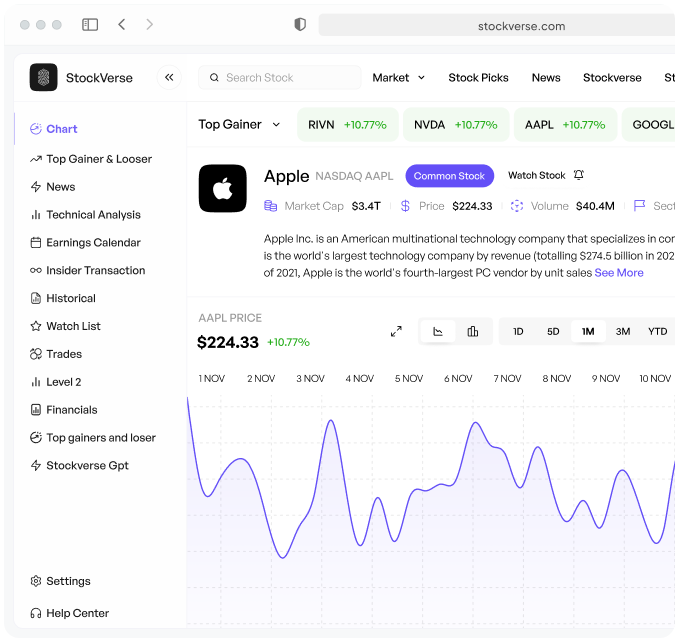
Task: Open Stockverse in top navigation
Action: [612, 78]
